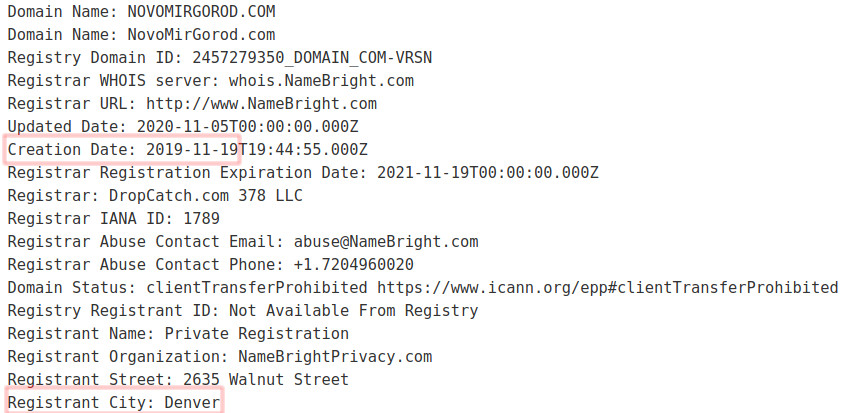Open the http://www.NameBright.com registrar URL
The width and height of the screenshot is (863, 413).
pyautogui.click(x=261, y=104)
